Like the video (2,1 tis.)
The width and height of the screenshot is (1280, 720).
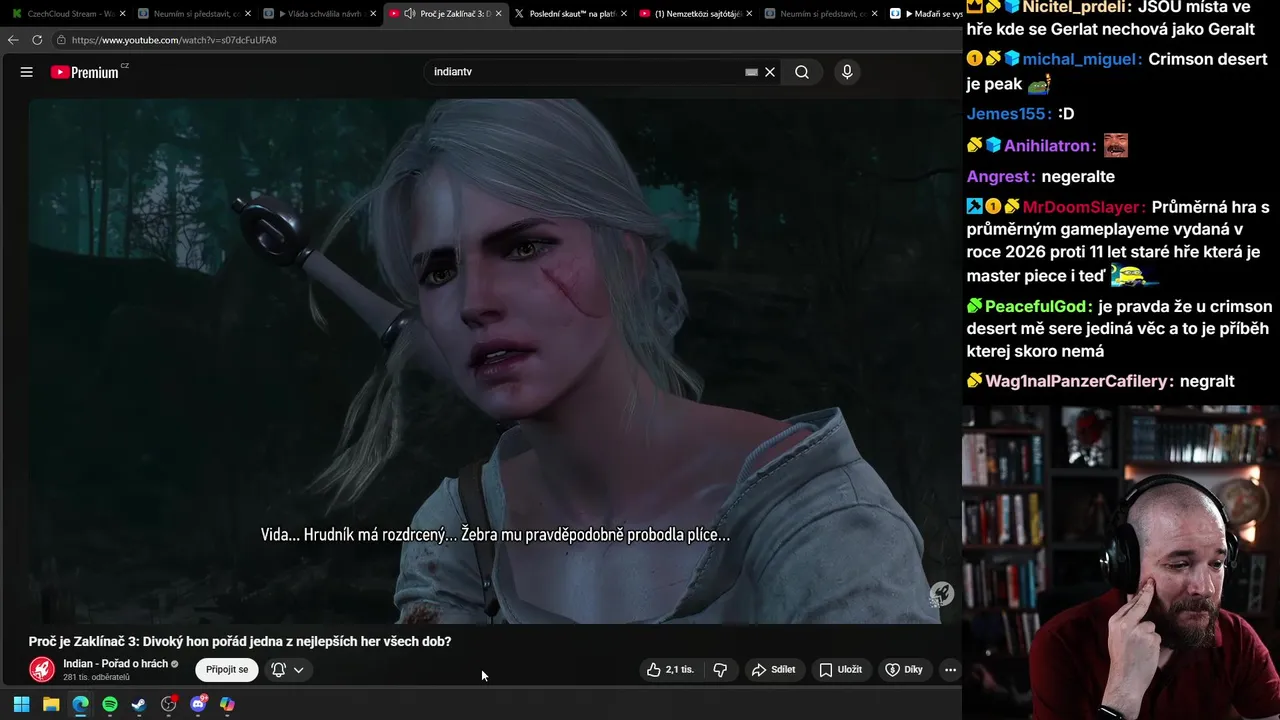click(x=670, y=670)
